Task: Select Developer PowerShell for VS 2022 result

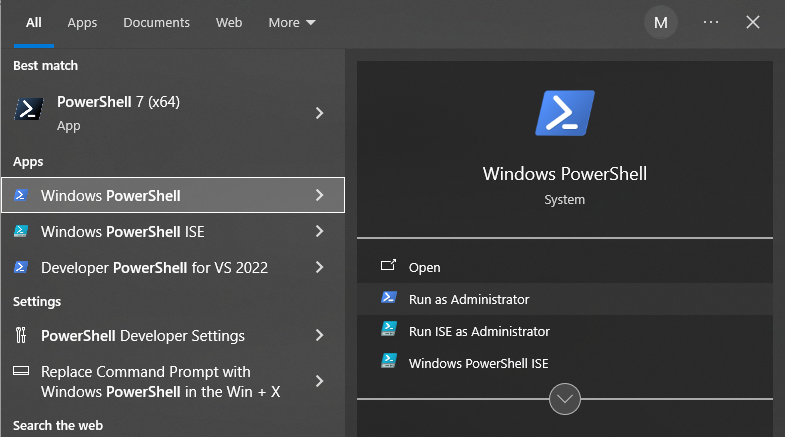Action: [173, 267]
